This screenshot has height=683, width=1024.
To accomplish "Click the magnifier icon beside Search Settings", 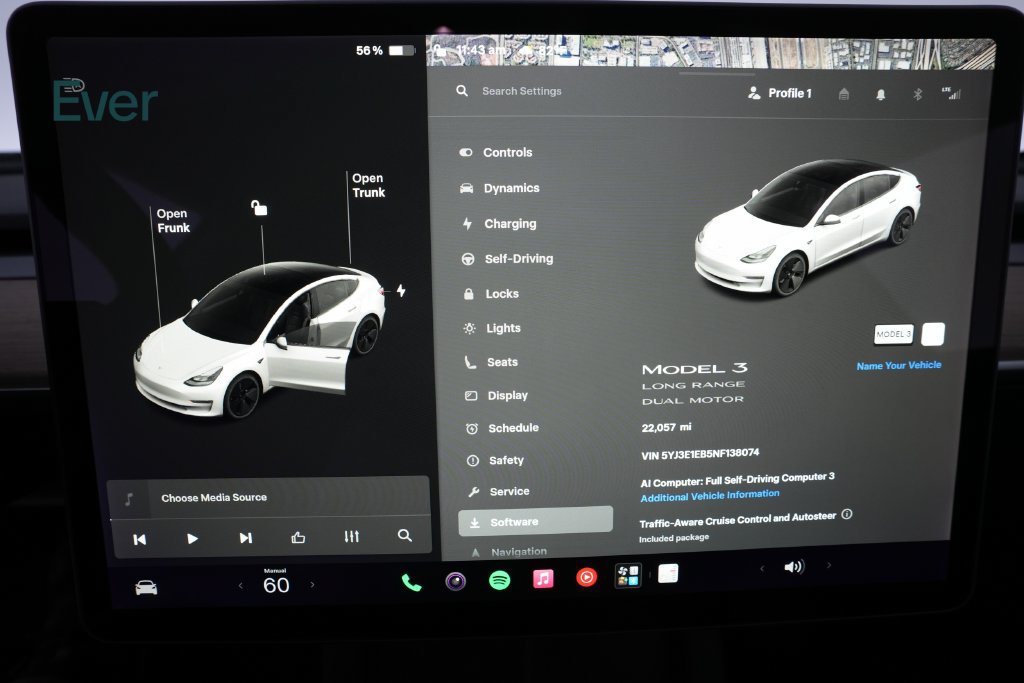I will click(462, 91).
